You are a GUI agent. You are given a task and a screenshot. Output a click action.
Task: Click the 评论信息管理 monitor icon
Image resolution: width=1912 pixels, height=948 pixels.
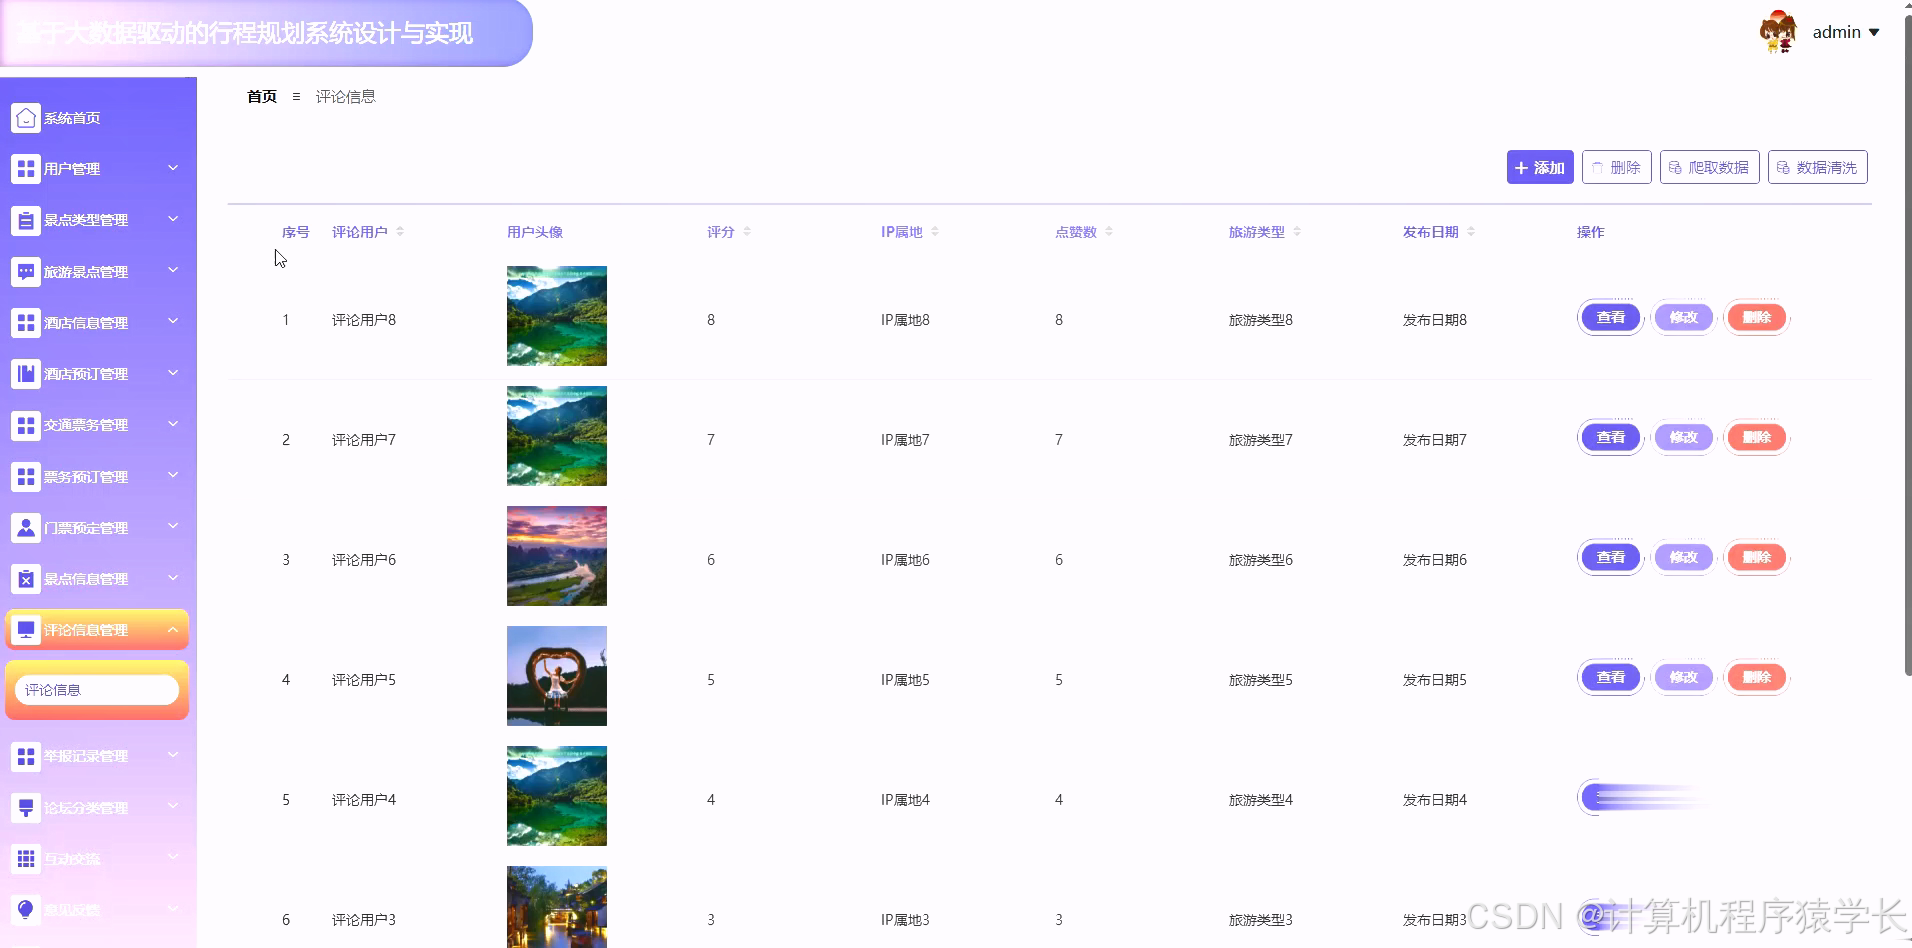pyautogui.click(x=25, y=628)
